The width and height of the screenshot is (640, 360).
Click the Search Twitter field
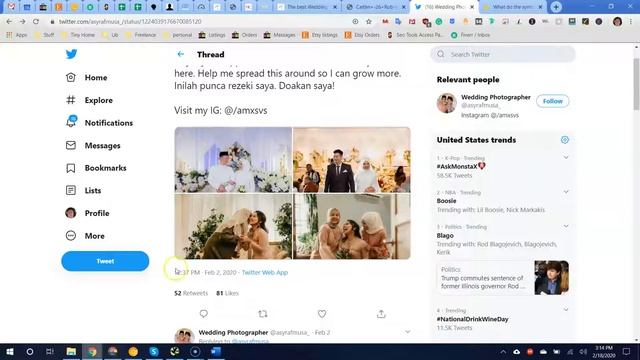point(503,54)
